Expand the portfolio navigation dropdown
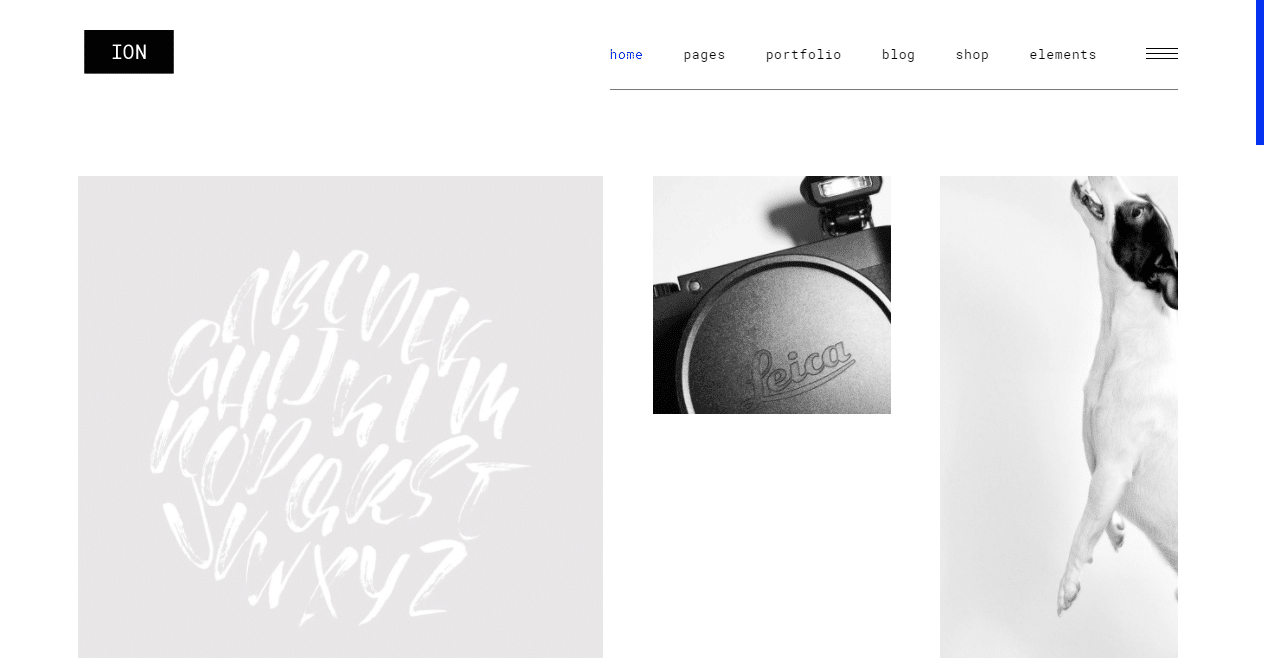Viewport: 1264px width, 658px height. click(803, 55)
